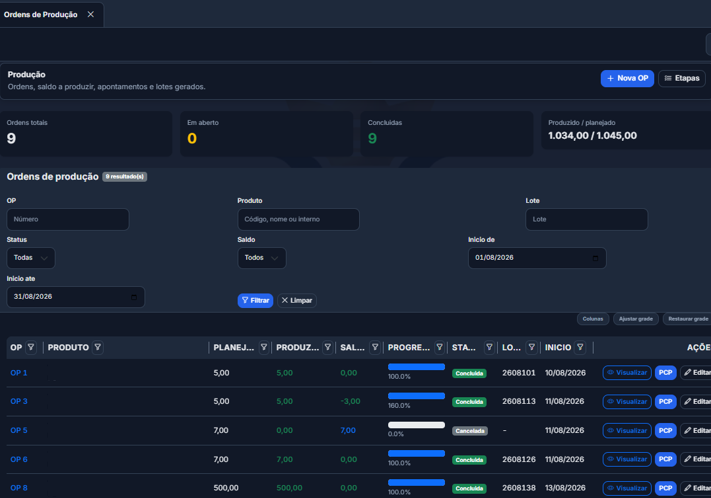The image size is (711, 498).
Task: Click the Concluídas summary card
Action: [x=447, y=134]
